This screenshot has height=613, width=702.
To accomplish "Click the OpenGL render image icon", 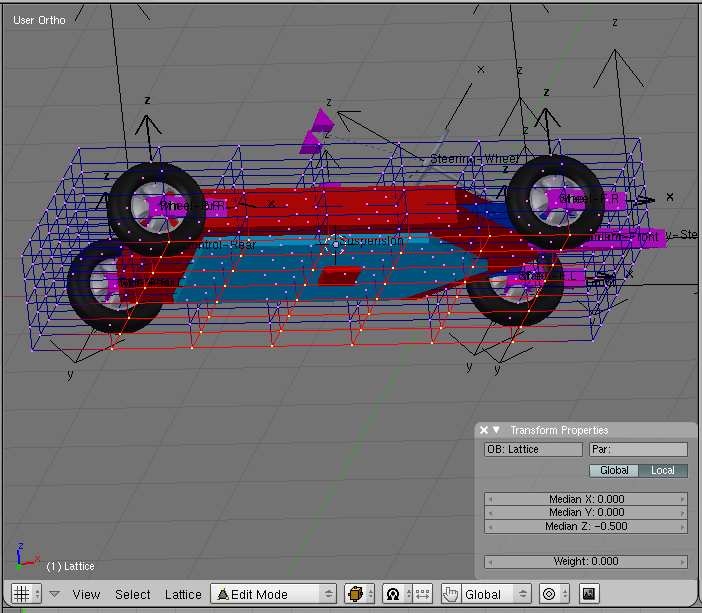I will click(589, 594).
